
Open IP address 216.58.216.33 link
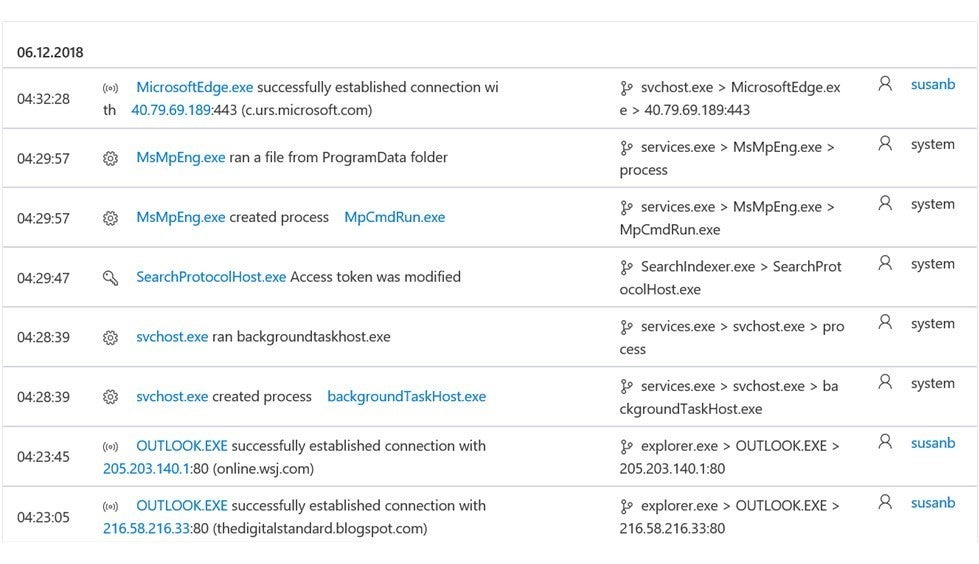[147, 529]
